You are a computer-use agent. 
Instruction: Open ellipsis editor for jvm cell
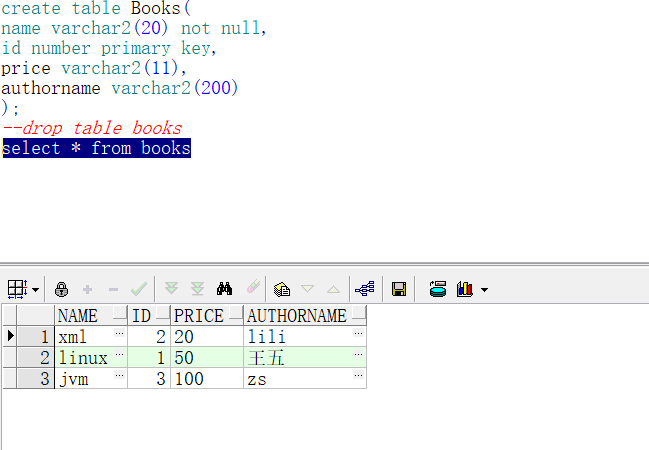(x=120, y=375)
